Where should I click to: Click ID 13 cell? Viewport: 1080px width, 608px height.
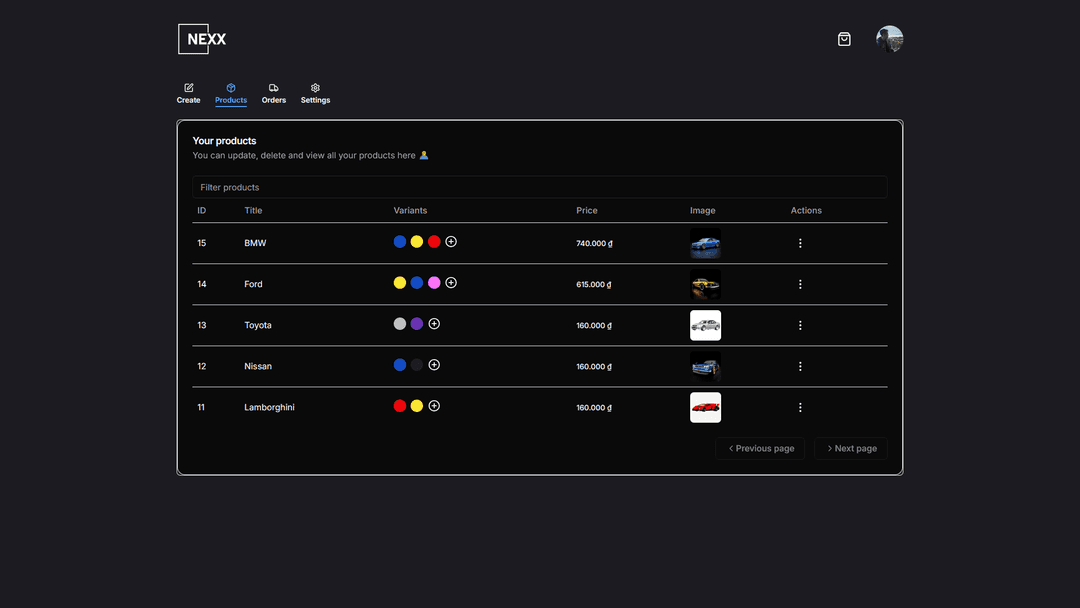coord(202,325)
